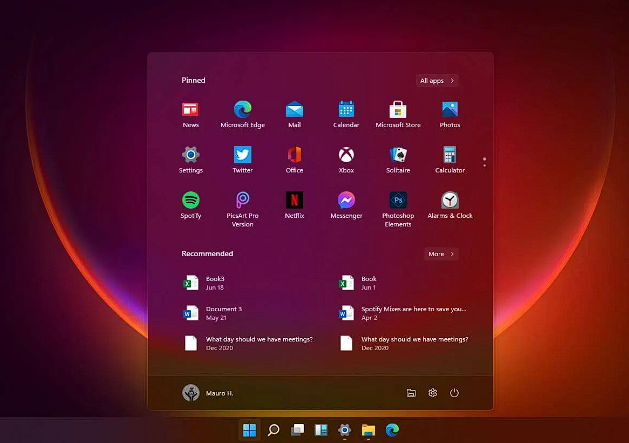This screenshot has height=443, width=629.
Task: Open the Book3 Excel file
Action: coord(215,283)
